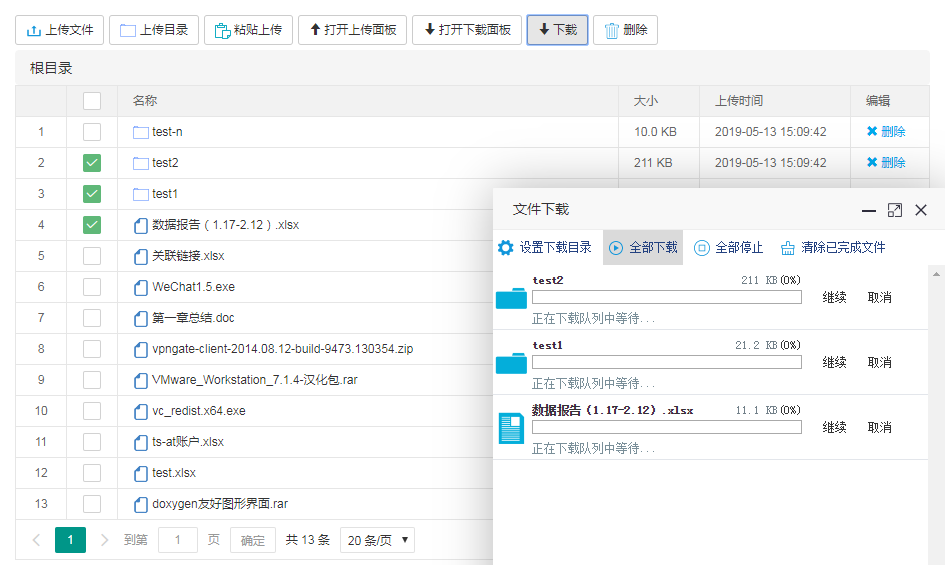This screenshot has height=565, width=945.
Task: Check the test-n row checkbox
Action: [92, 132]
